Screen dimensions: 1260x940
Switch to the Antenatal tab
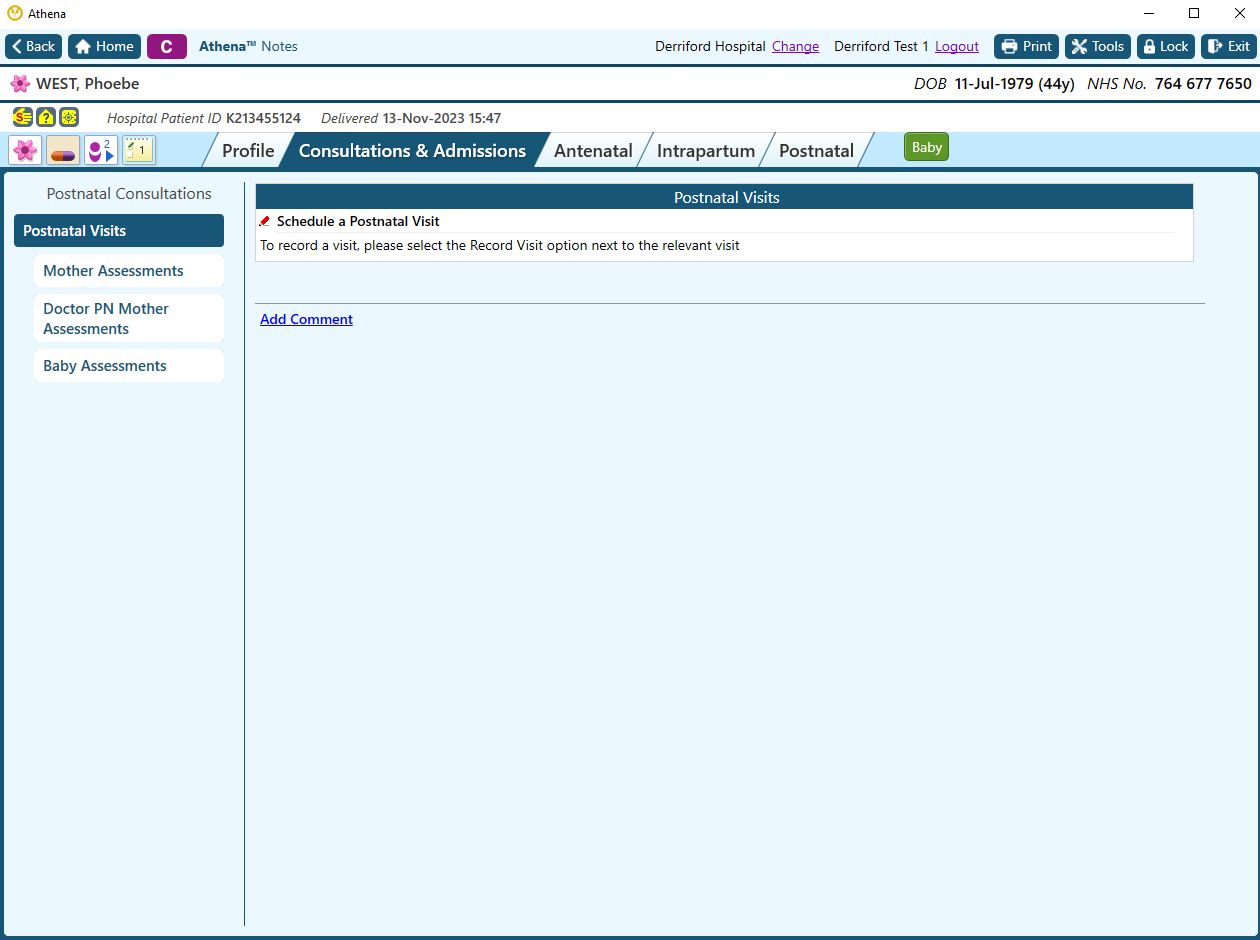click(x=593, y=150)
